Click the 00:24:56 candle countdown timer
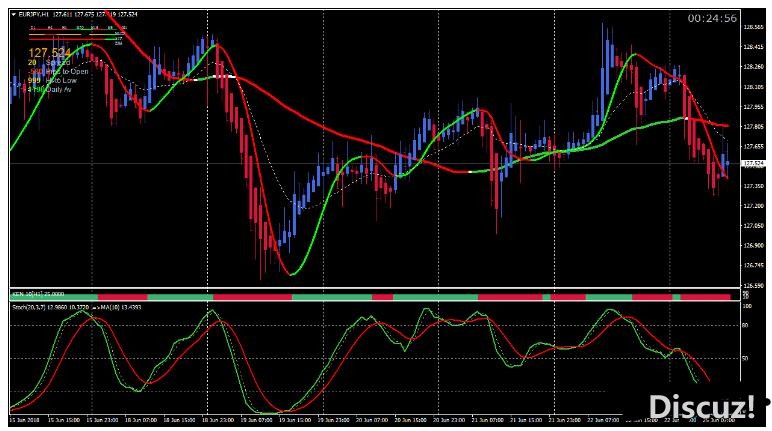772x431 pixels. [712, 19]
